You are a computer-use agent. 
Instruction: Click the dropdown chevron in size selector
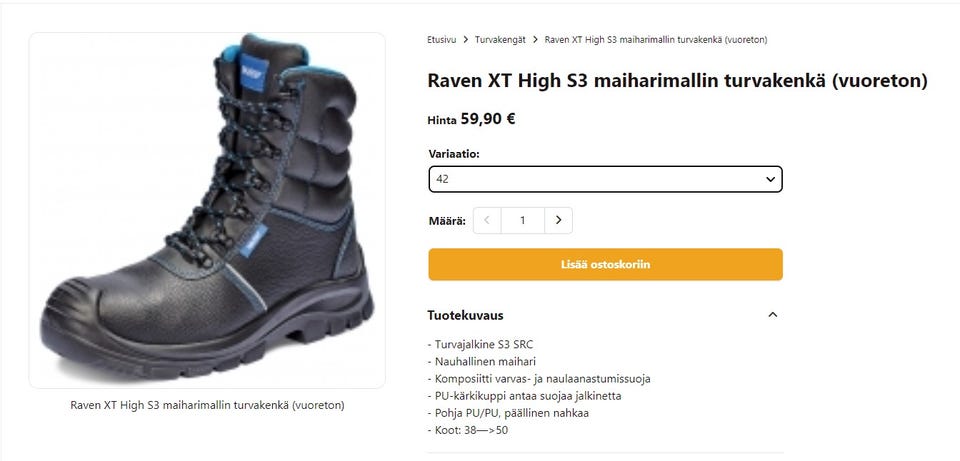(770, 179)
